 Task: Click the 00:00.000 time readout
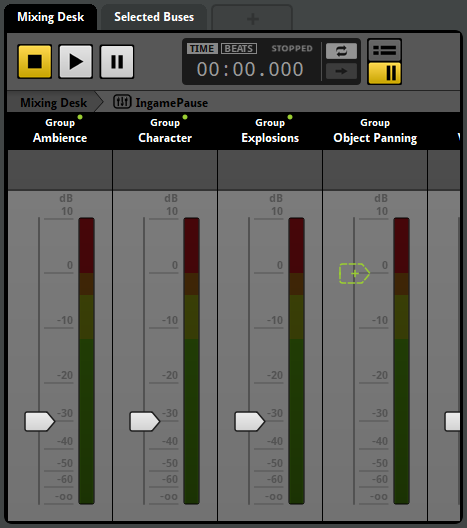point(250,69)
